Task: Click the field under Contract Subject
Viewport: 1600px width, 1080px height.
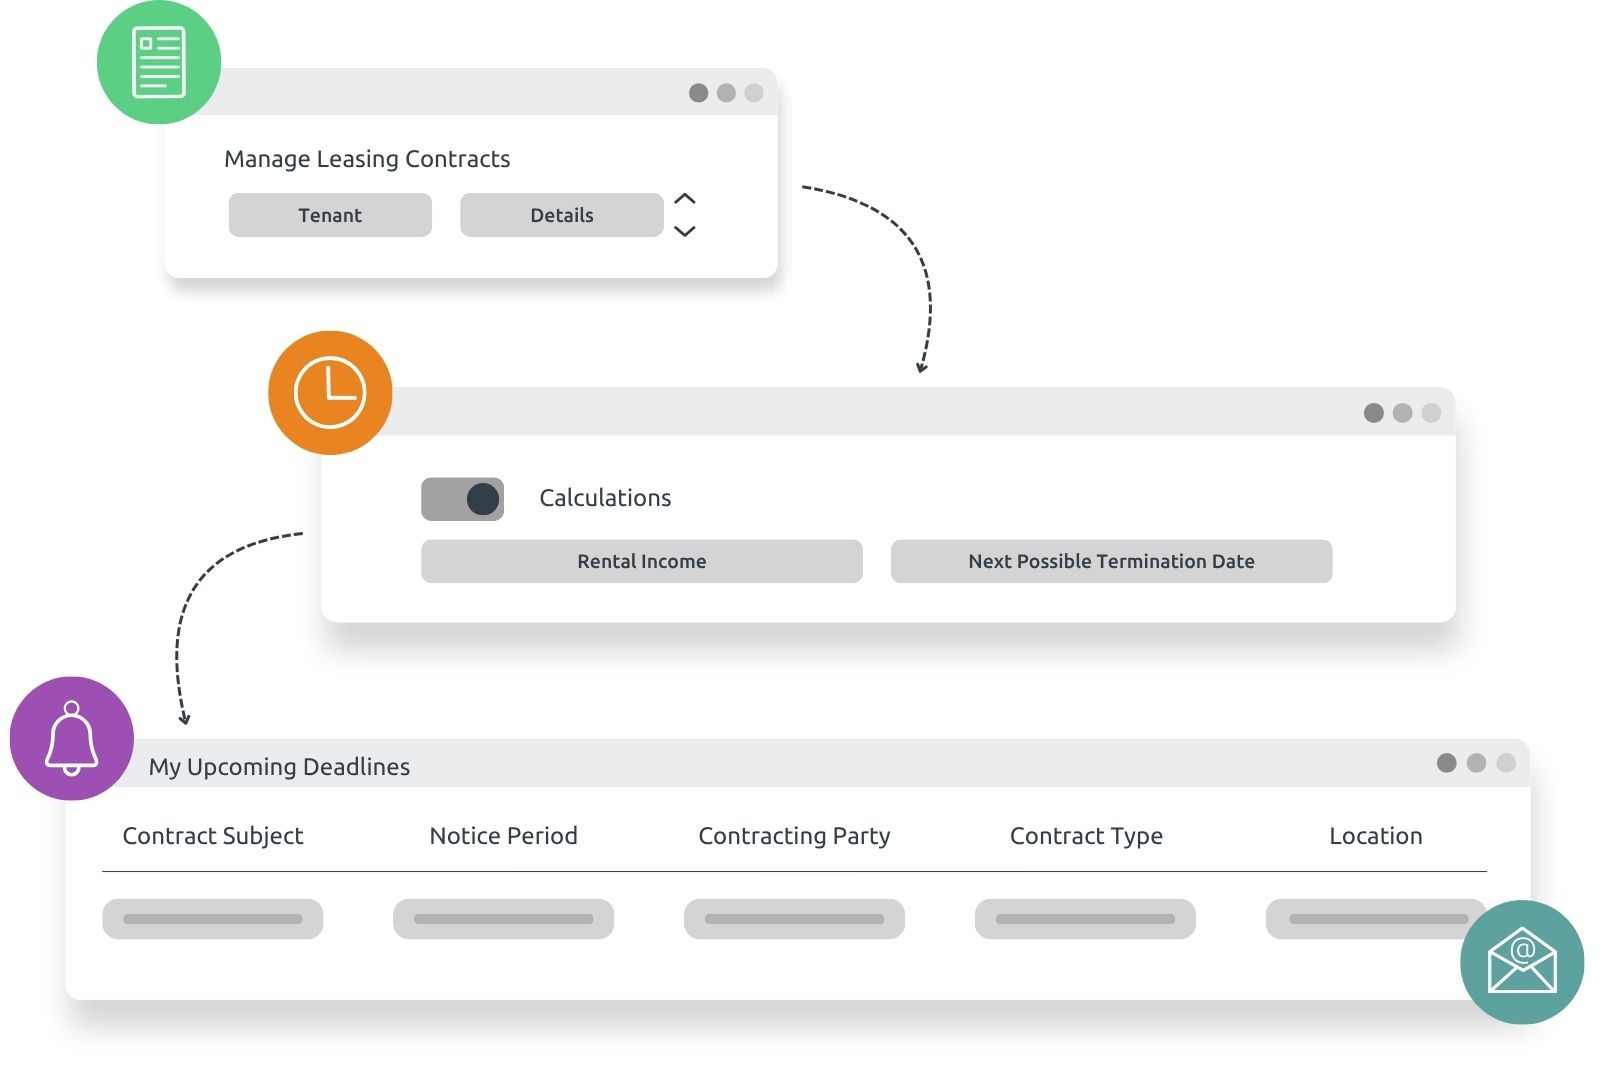Action: pos(212,919)
